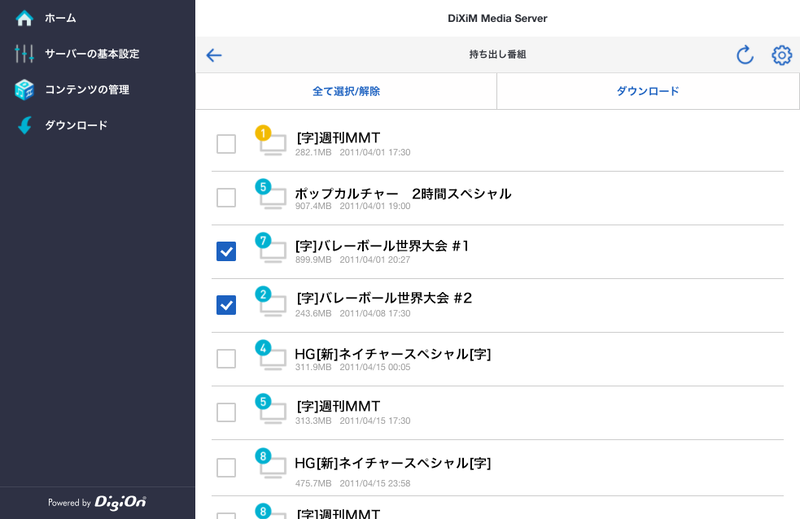Click the content management cube icon
This screenshot has width=800, height=519.
pos(24,89)
